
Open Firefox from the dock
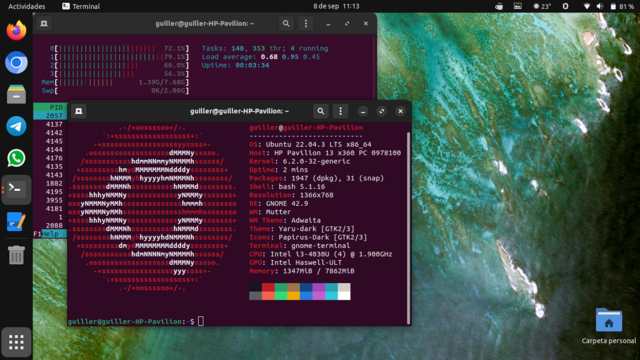[16, 31]
